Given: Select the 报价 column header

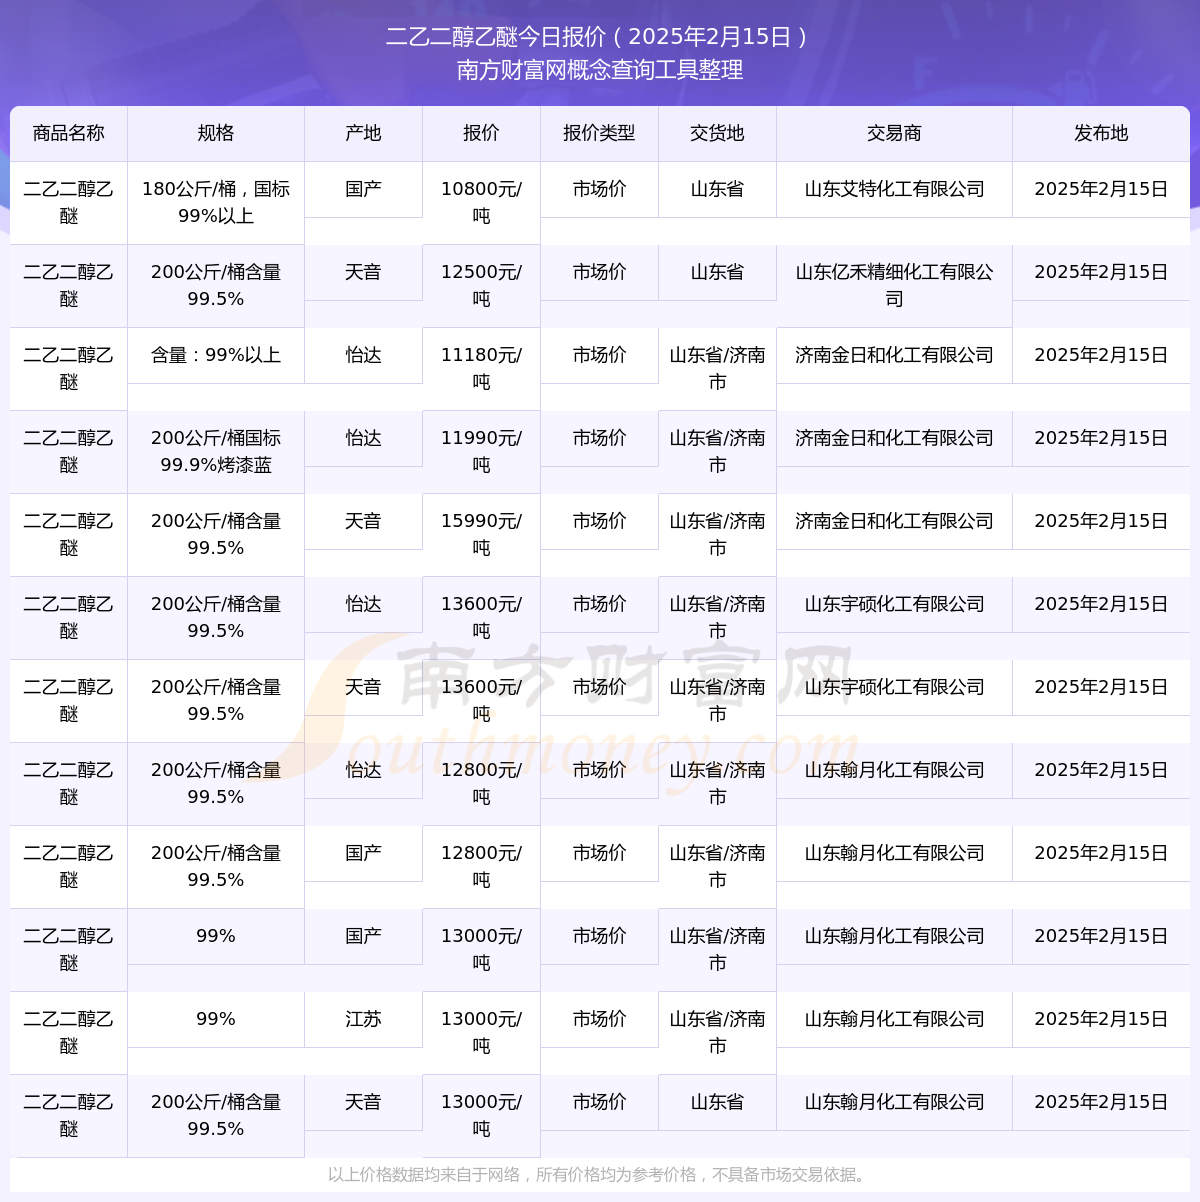Looking at the screenshot, I should 481,133.
